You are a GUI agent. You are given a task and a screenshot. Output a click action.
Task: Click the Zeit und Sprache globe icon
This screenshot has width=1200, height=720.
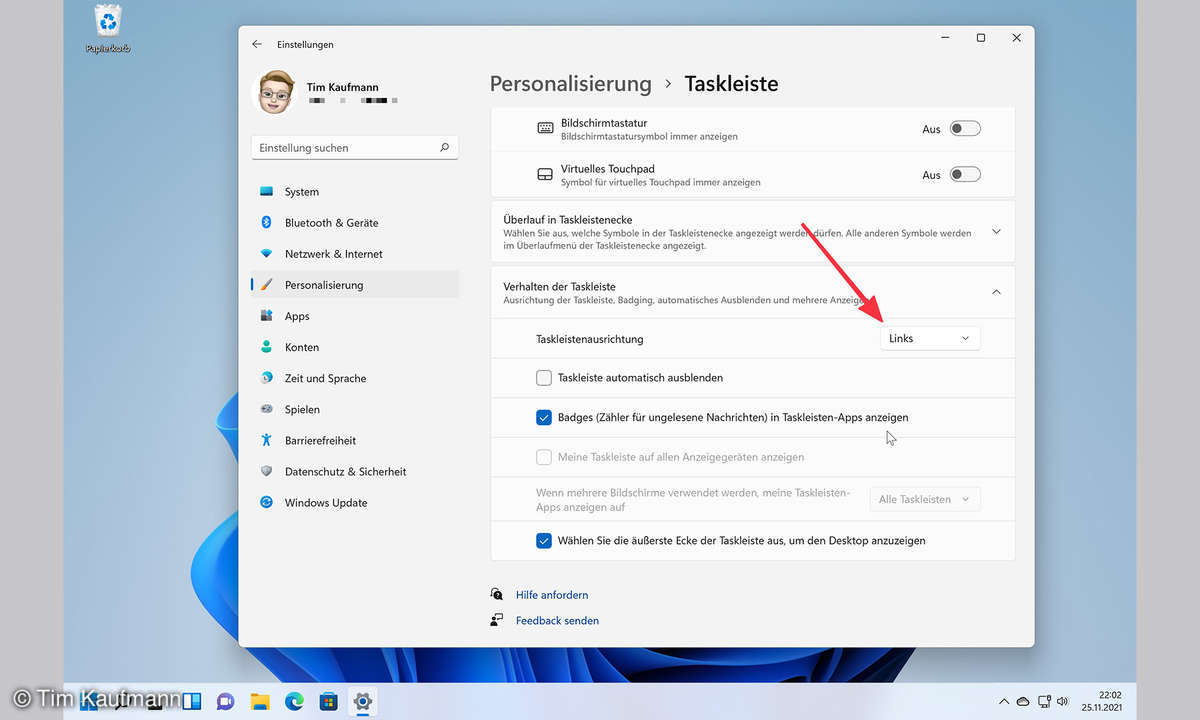tap(266, 377)
